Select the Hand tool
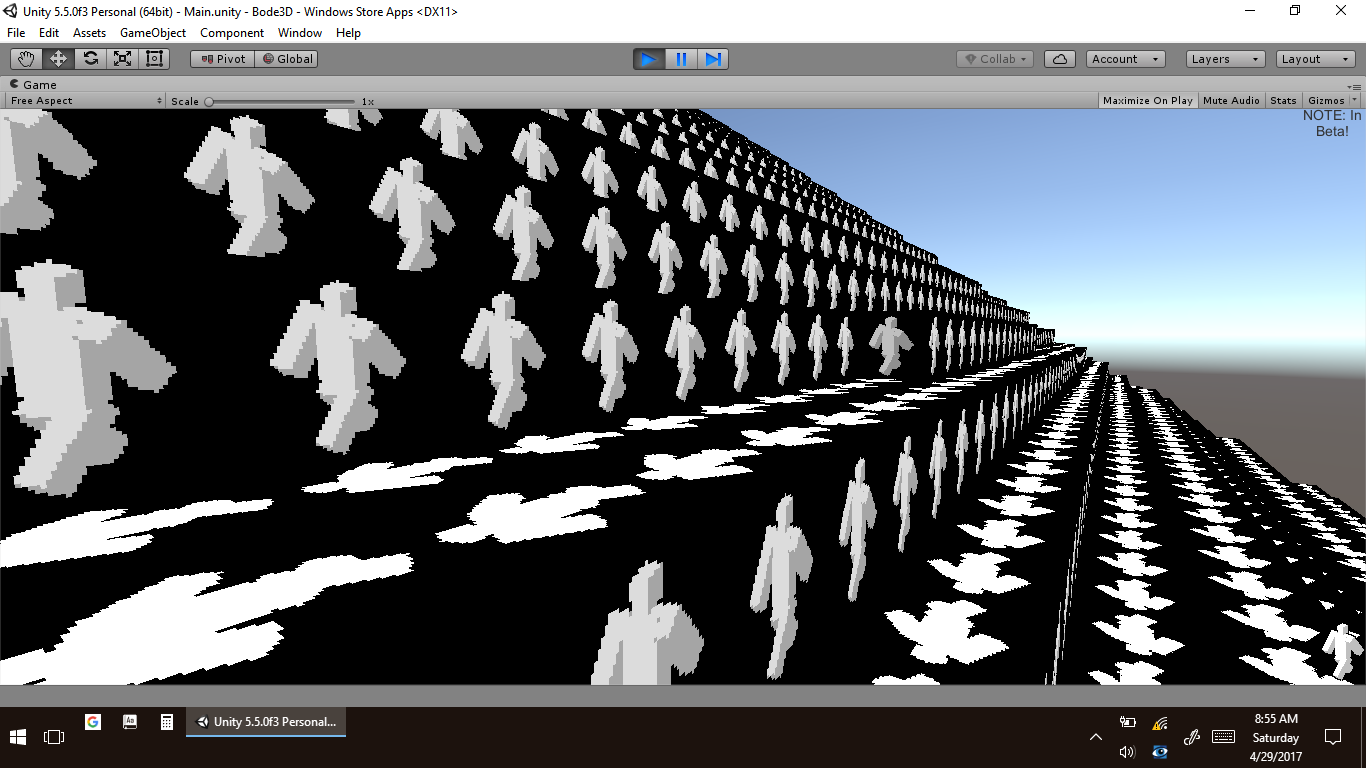This screenshot has width=1366, height=768. point(27,59)
